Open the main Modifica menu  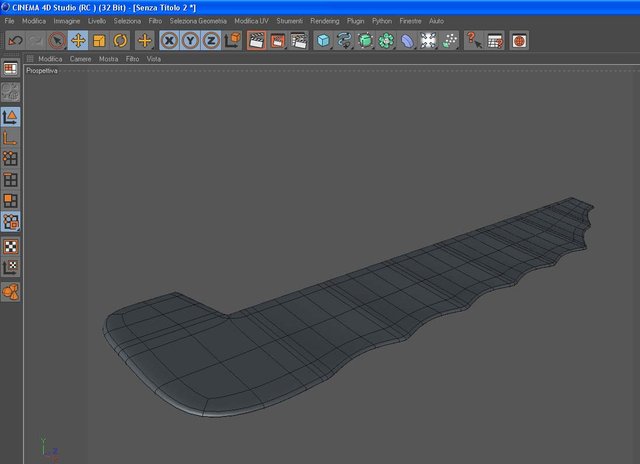coord(34,21)
